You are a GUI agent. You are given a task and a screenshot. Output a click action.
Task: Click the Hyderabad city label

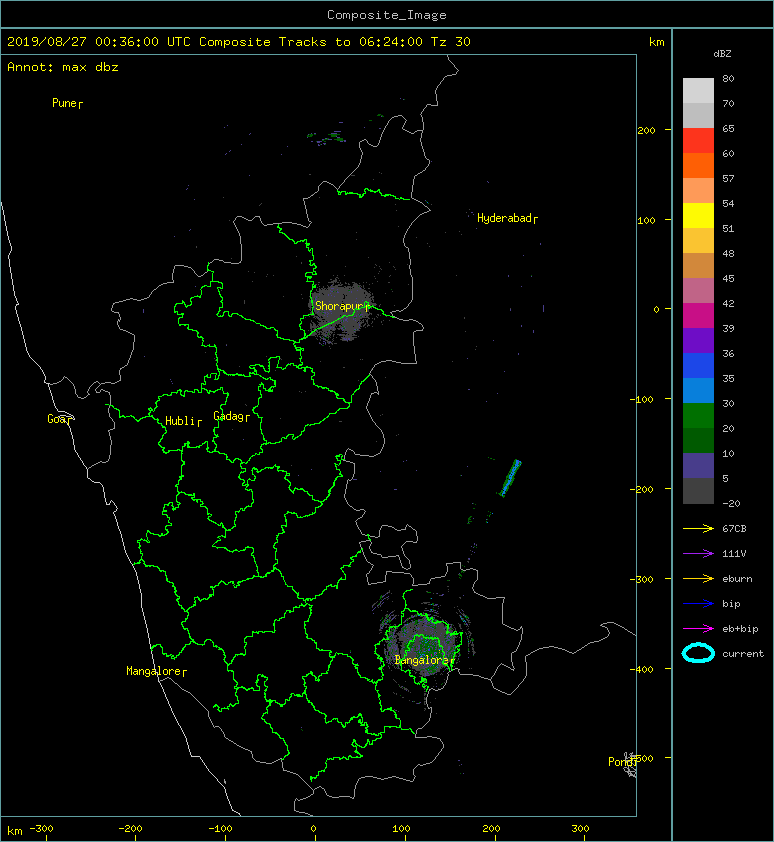507,218
